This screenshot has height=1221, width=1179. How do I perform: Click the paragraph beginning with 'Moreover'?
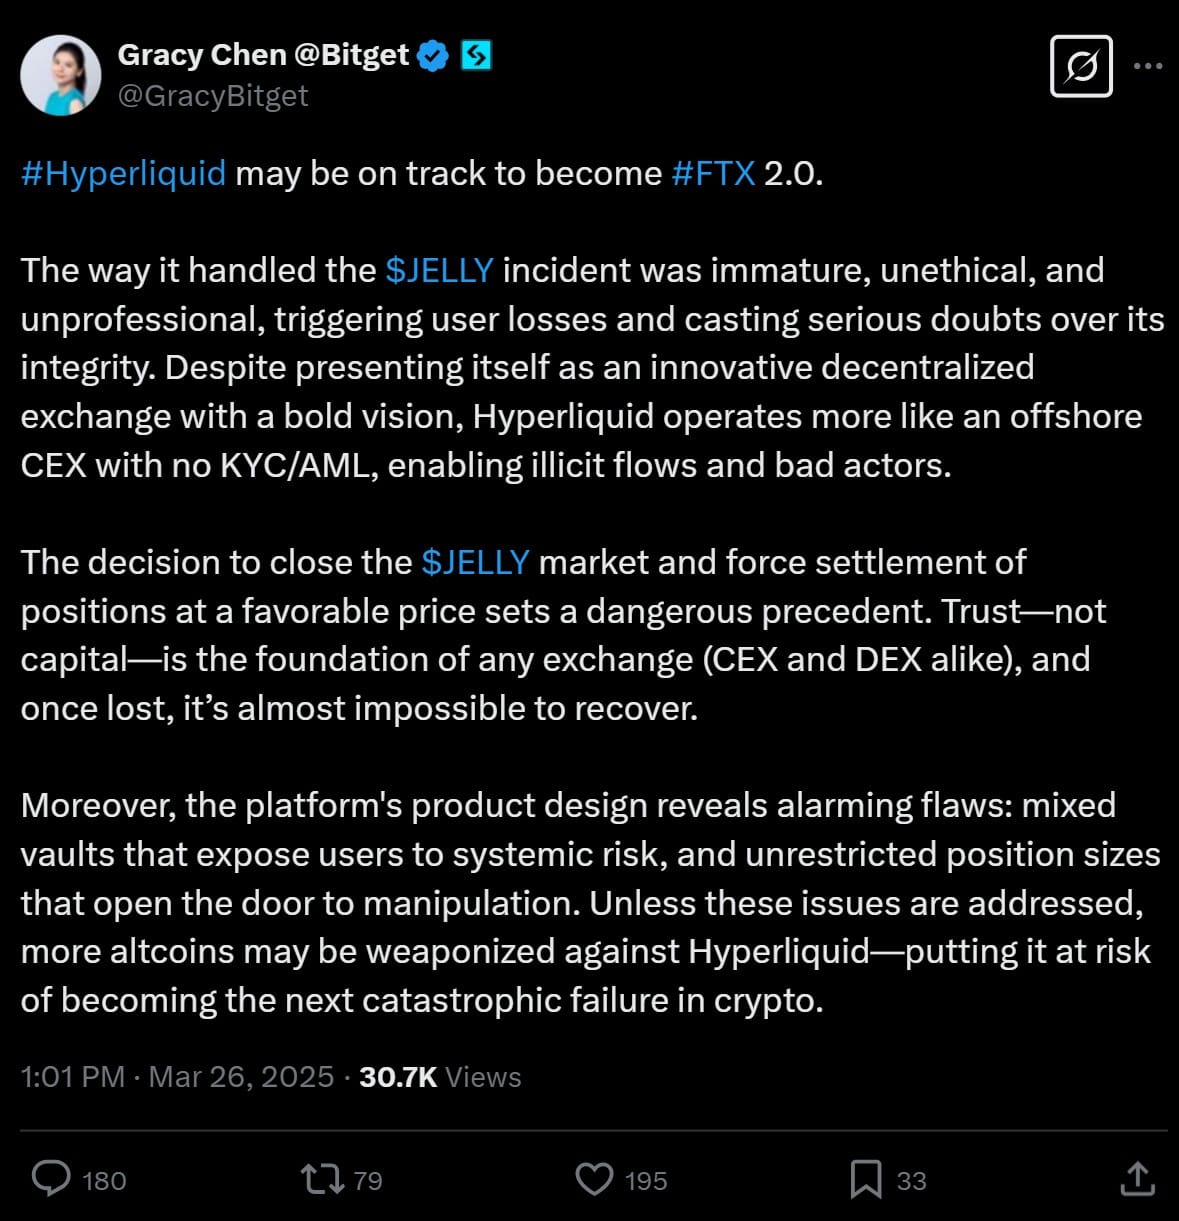590,903
